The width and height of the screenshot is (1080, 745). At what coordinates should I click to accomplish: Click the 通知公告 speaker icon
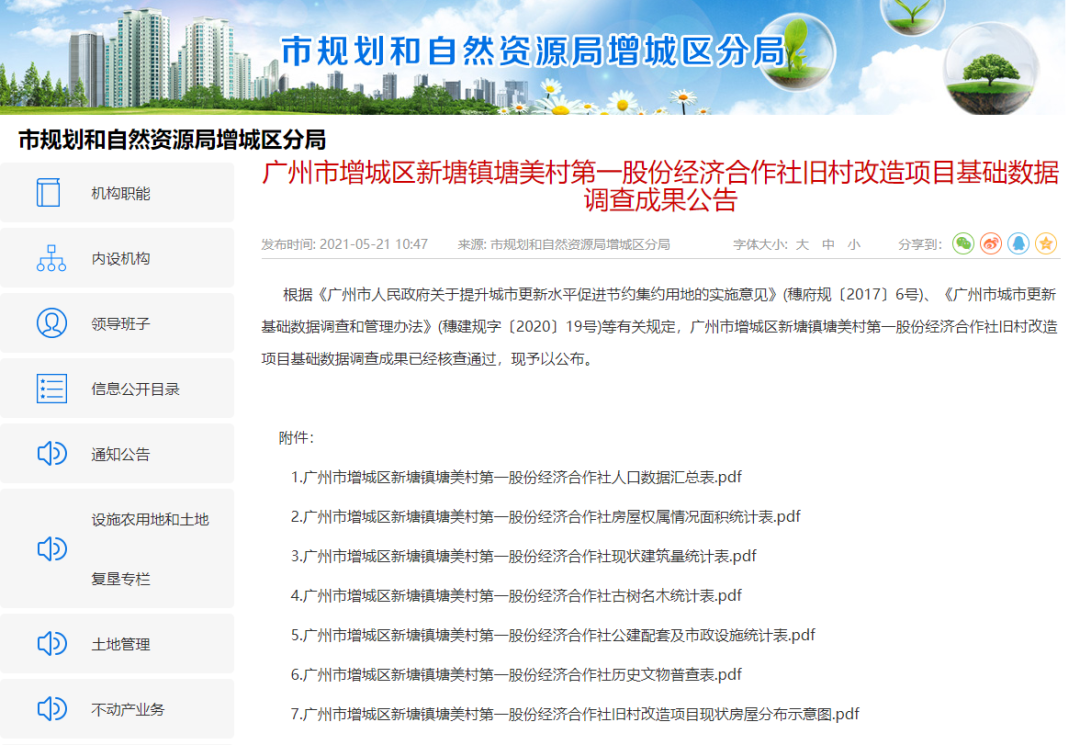click(52, 454)
